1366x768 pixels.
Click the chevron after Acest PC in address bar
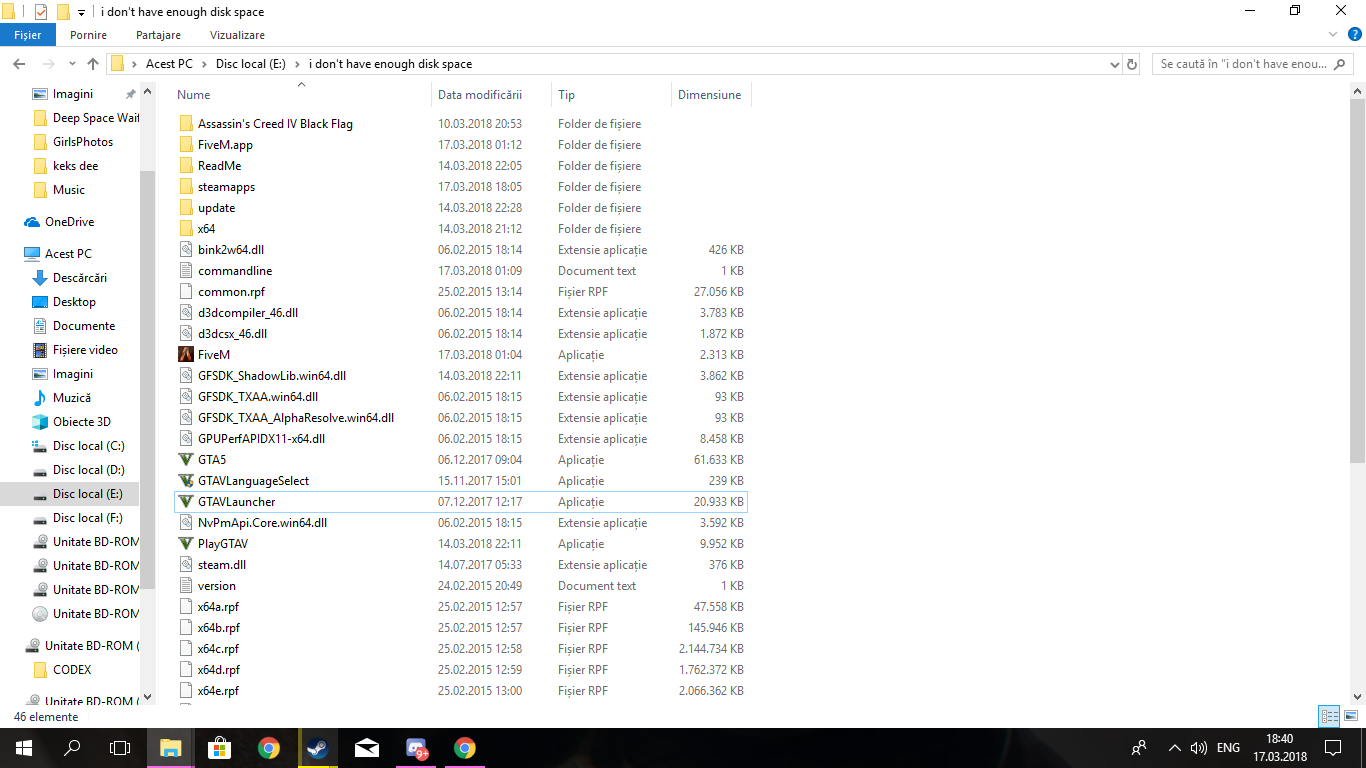tap(204, 64)
